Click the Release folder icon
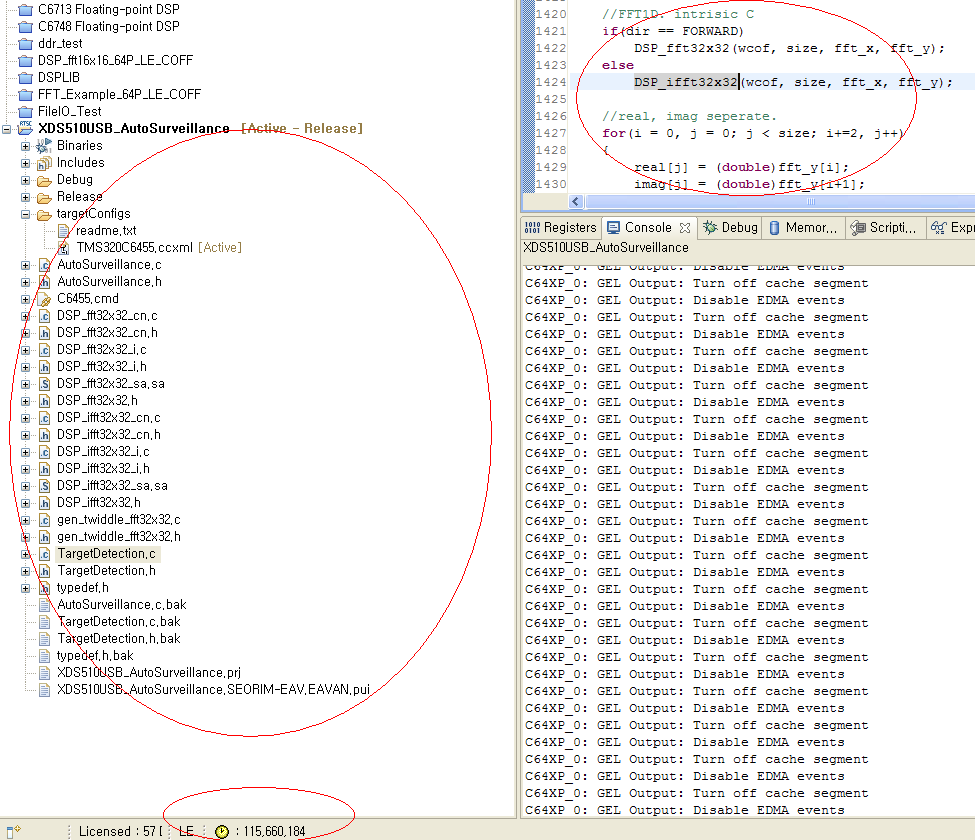 (44, 198)
